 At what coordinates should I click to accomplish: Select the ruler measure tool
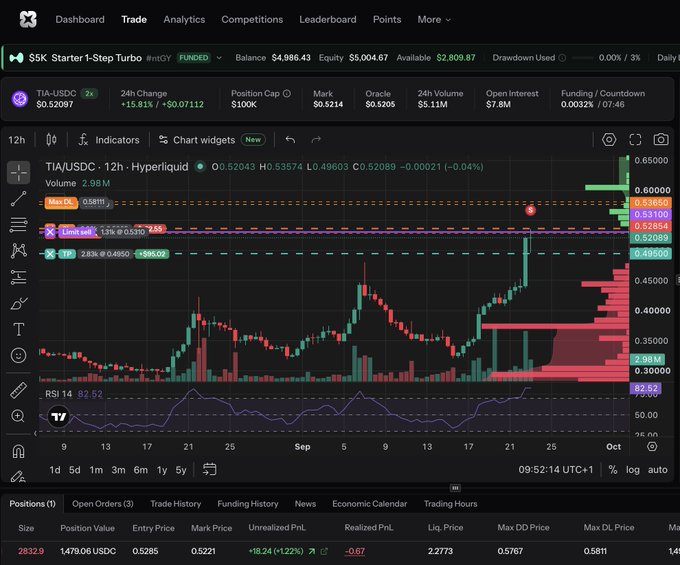tap(18, 390)
